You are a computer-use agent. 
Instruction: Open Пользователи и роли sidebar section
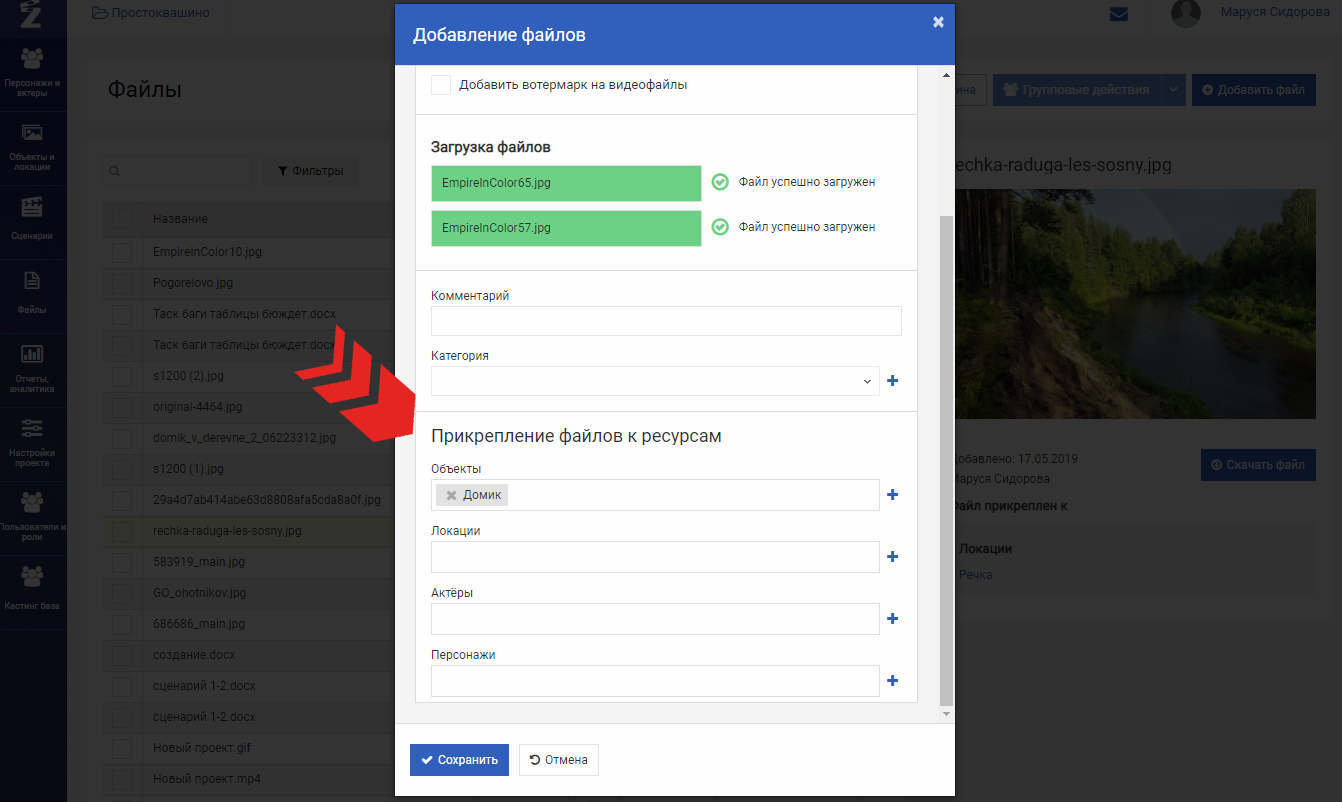(32, 516)
